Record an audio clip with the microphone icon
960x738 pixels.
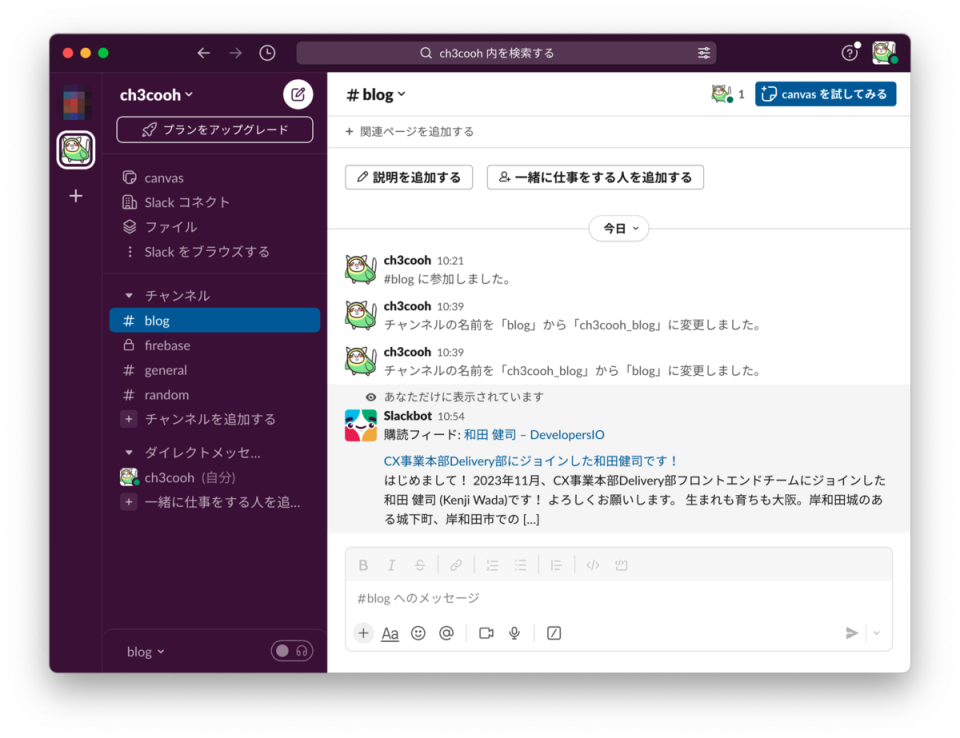514,632
